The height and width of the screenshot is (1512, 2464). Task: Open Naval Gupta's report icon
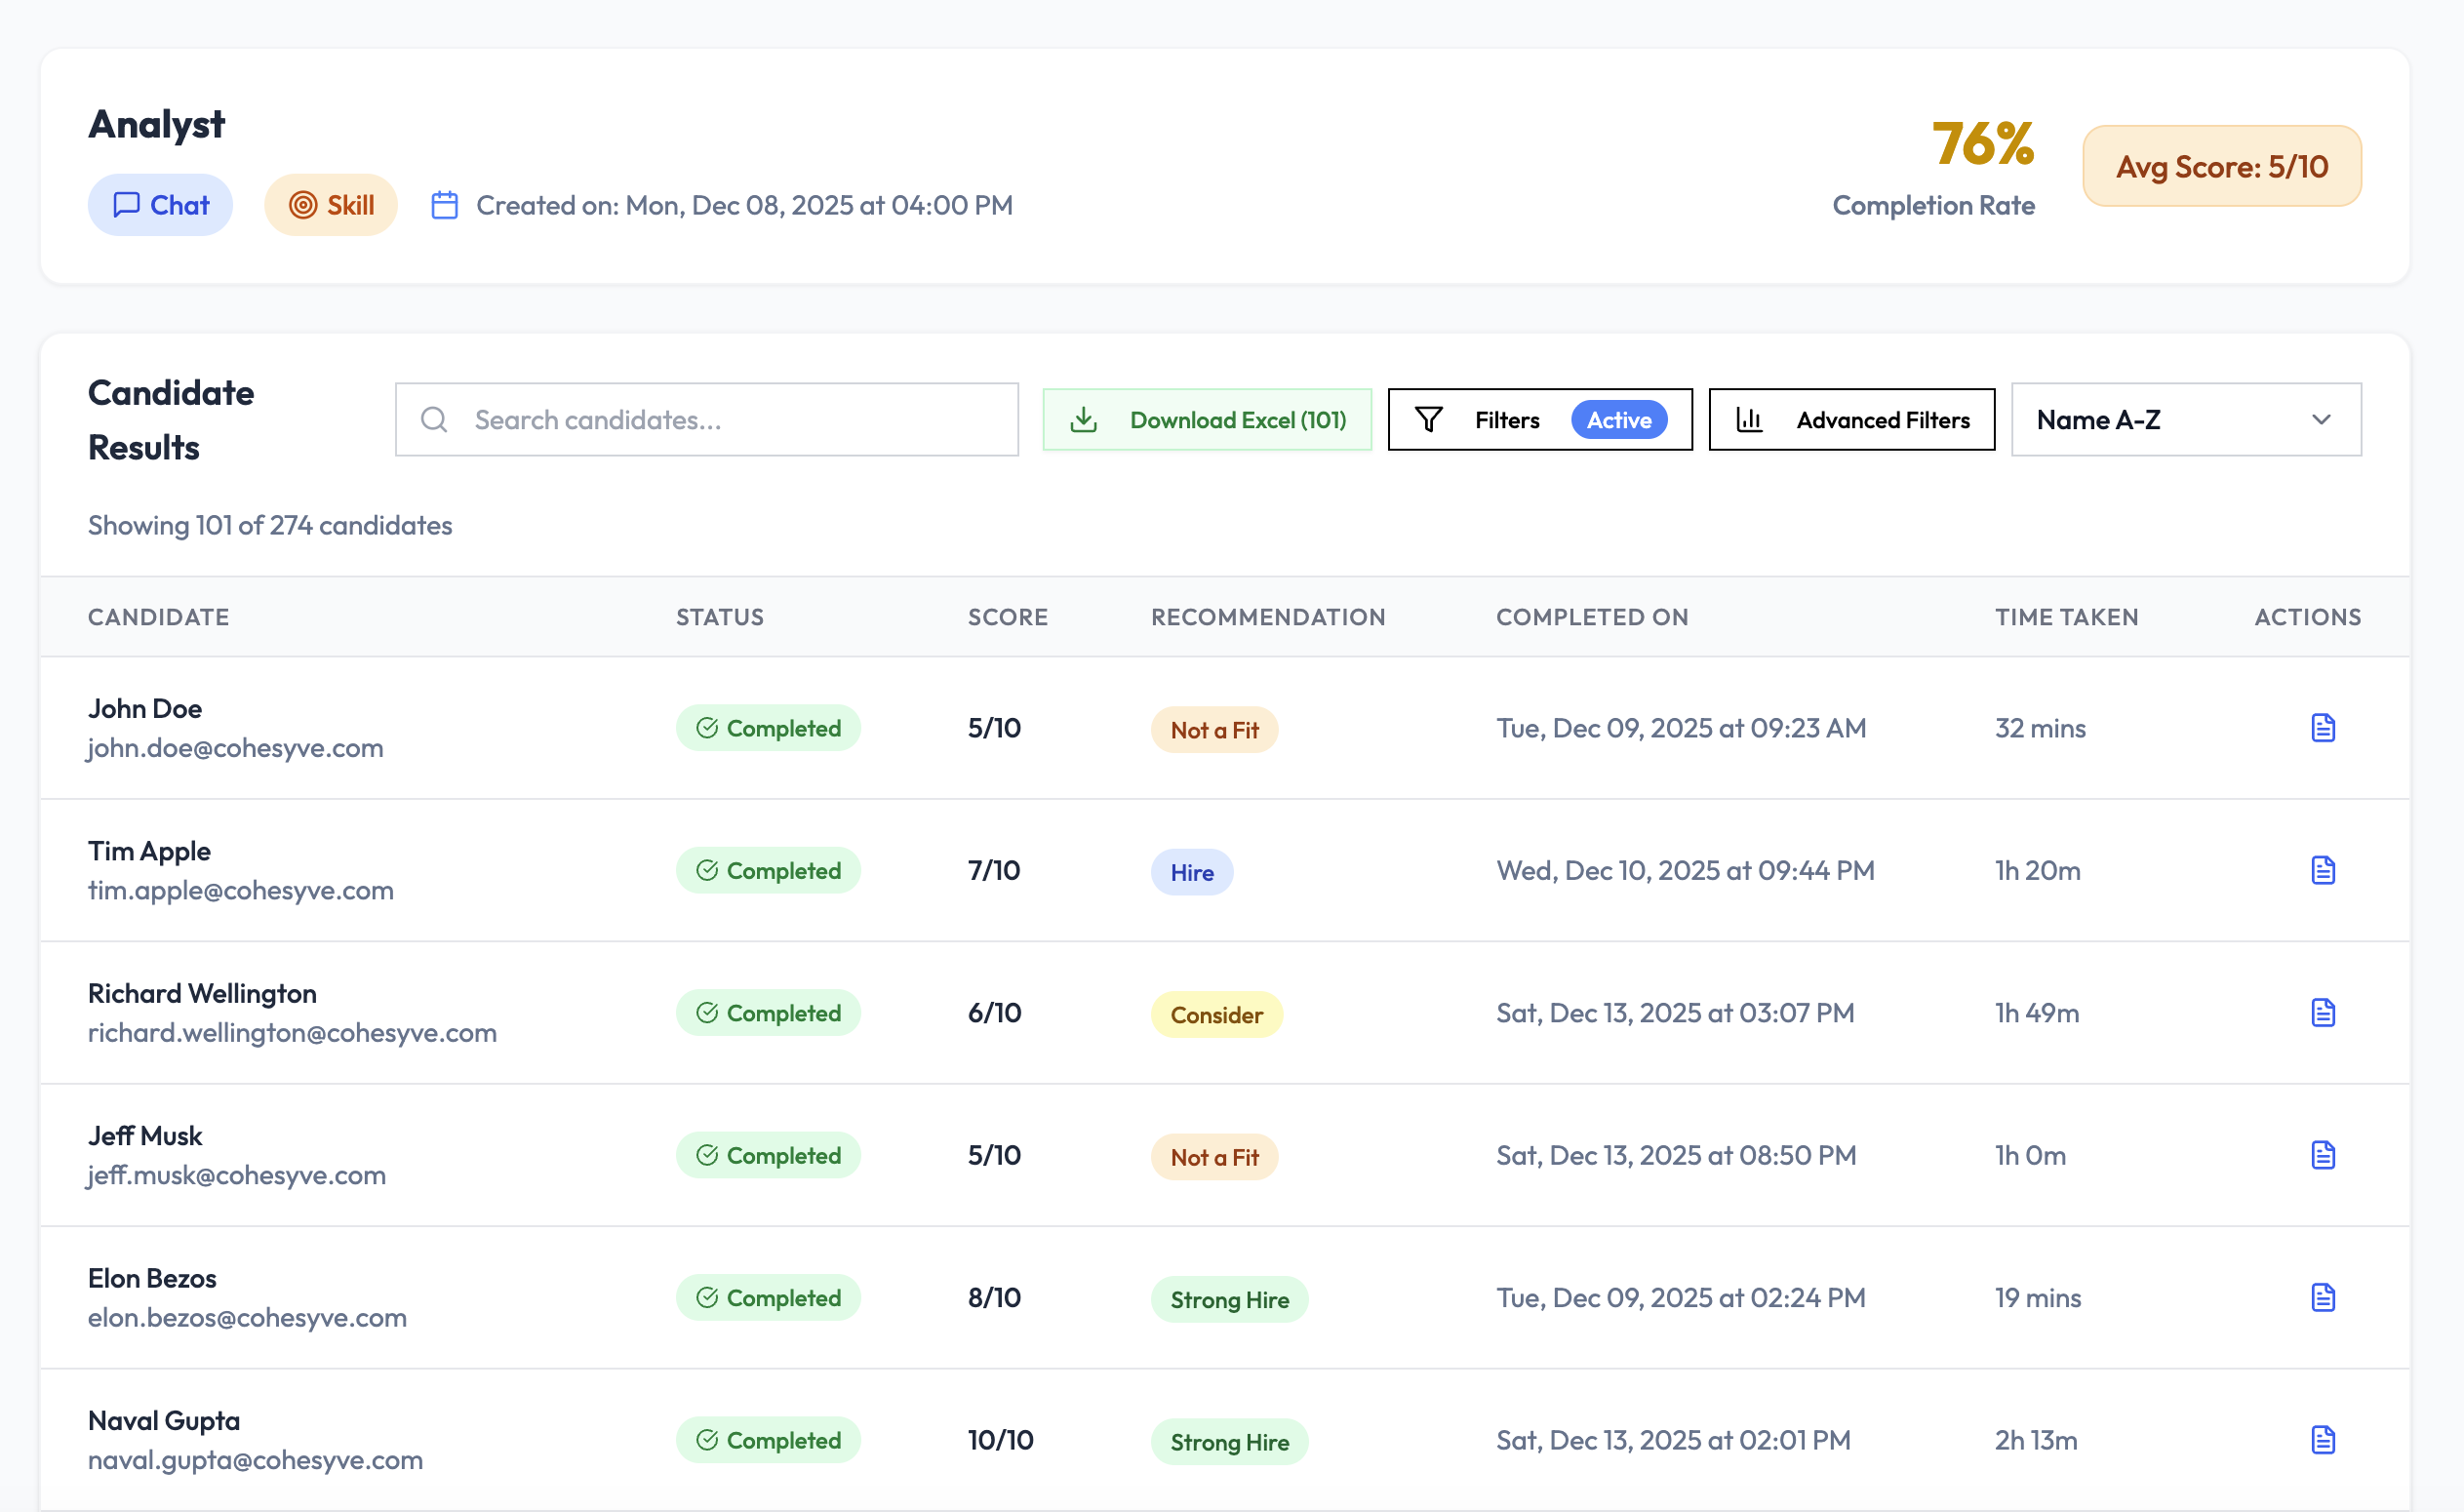coord(2322,1440)
